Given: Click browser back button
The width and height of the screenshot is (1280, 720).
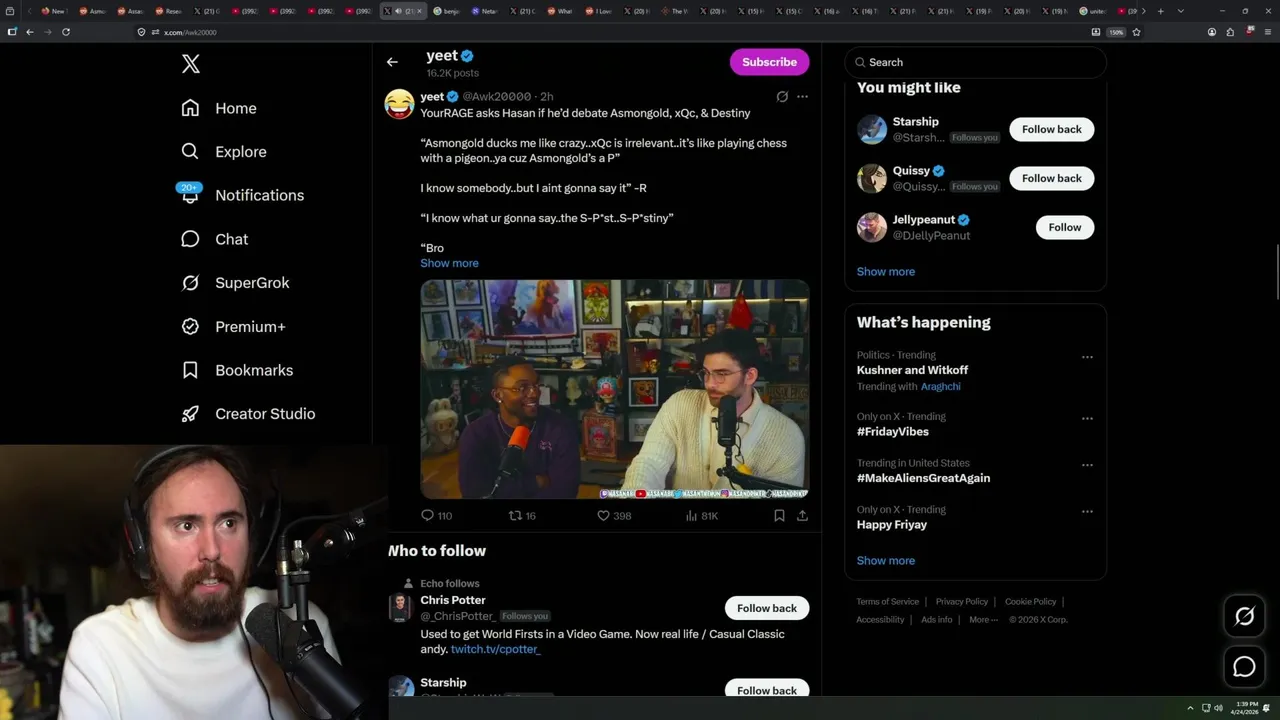Looking at the screenshot, I should click(30, 32).
